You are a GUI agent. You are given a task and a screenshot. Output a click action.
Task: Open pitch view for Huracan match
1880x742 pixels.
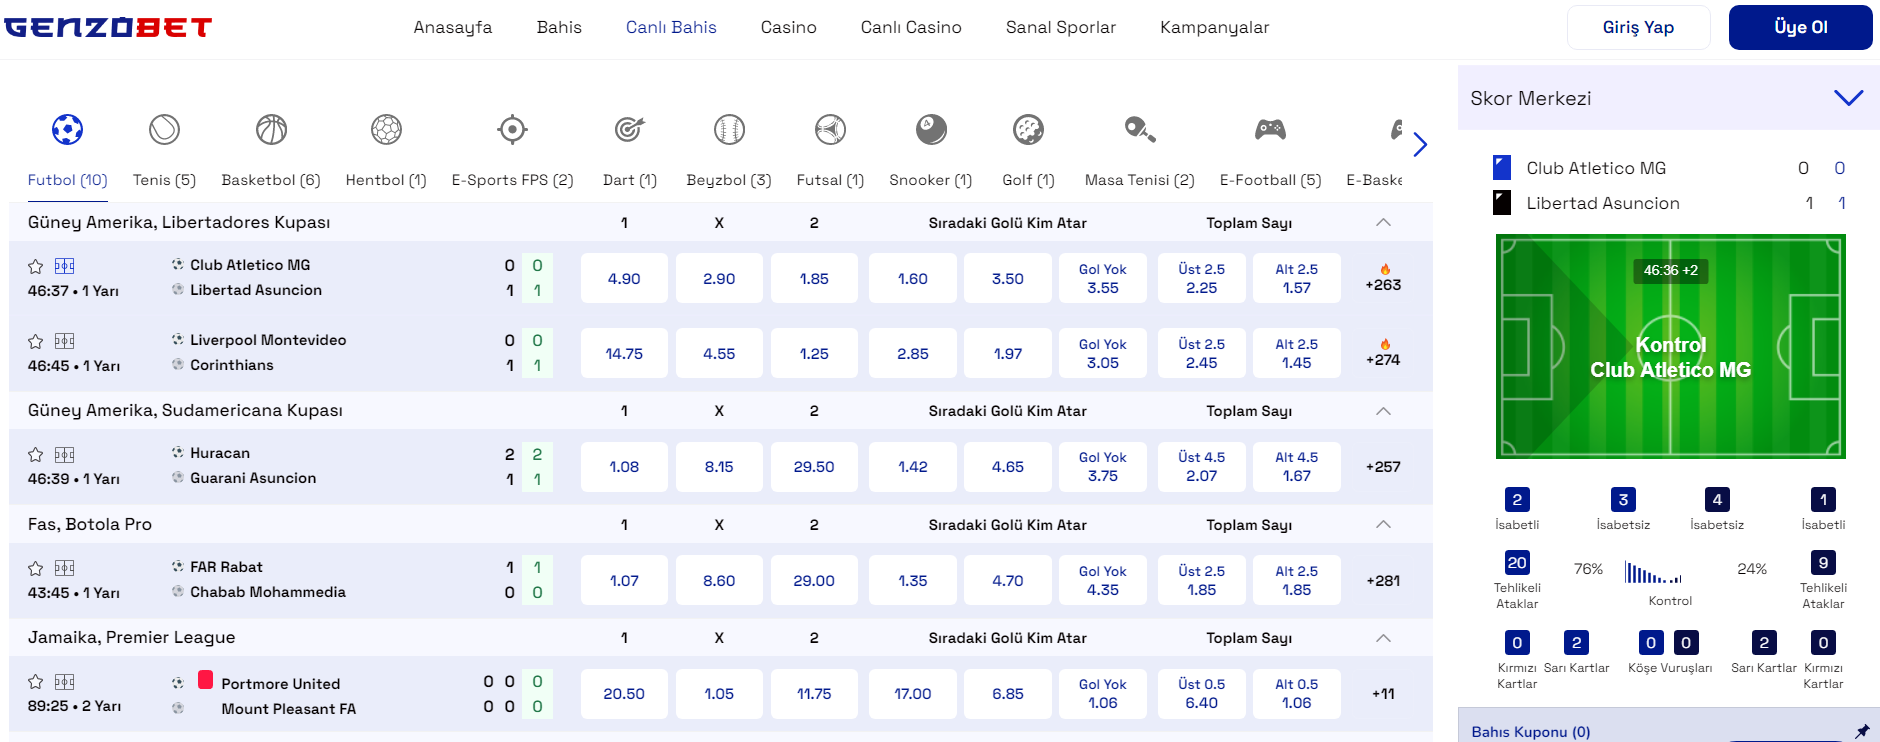point(65,455)
